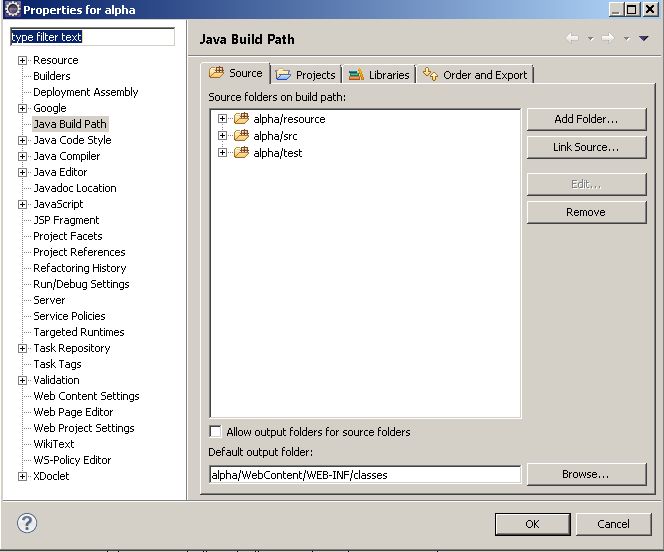Select Project References tree item
664x552 pixels.
[80, 252]
